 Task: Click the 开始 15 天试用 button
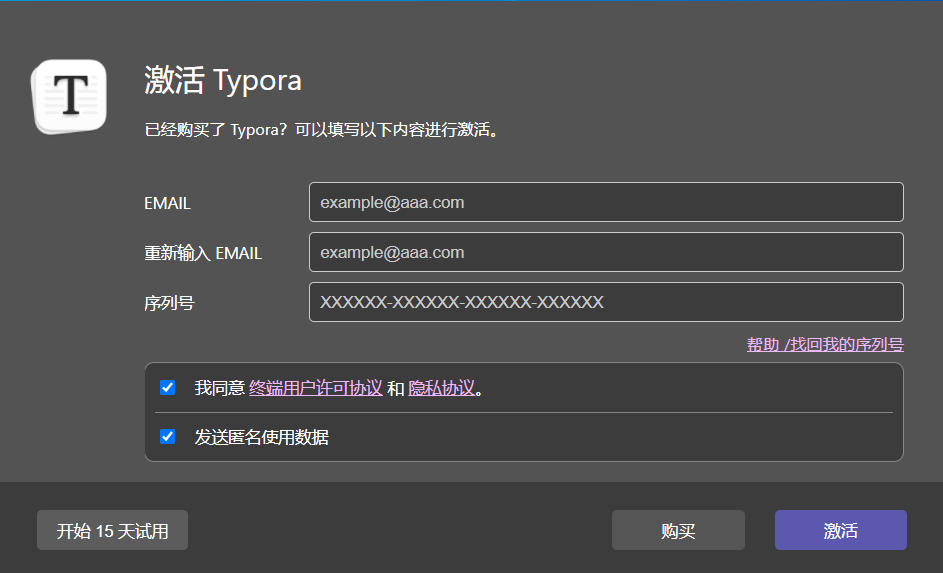pyautogui.click(x=112, y=530)
